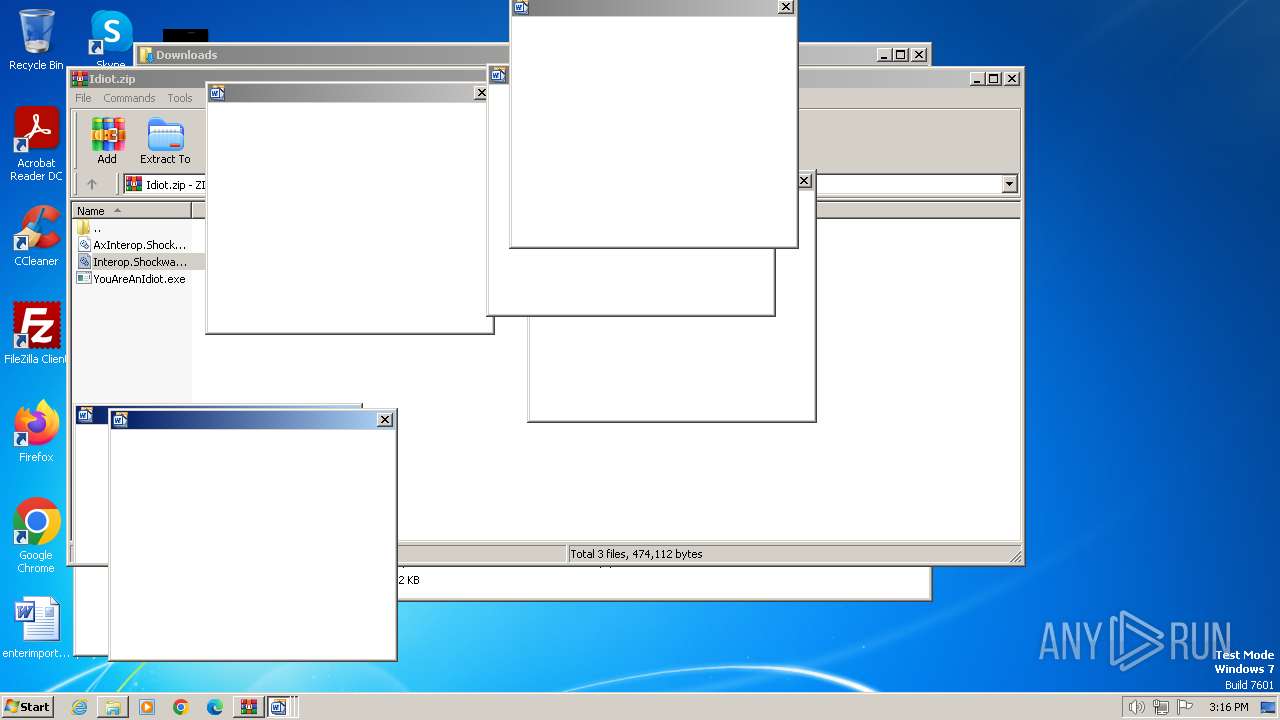The height and width of the screenshot is (720, 1280).
Task: Go up one level with WinRAR's arrow
Action: click(x=92, y=184)
